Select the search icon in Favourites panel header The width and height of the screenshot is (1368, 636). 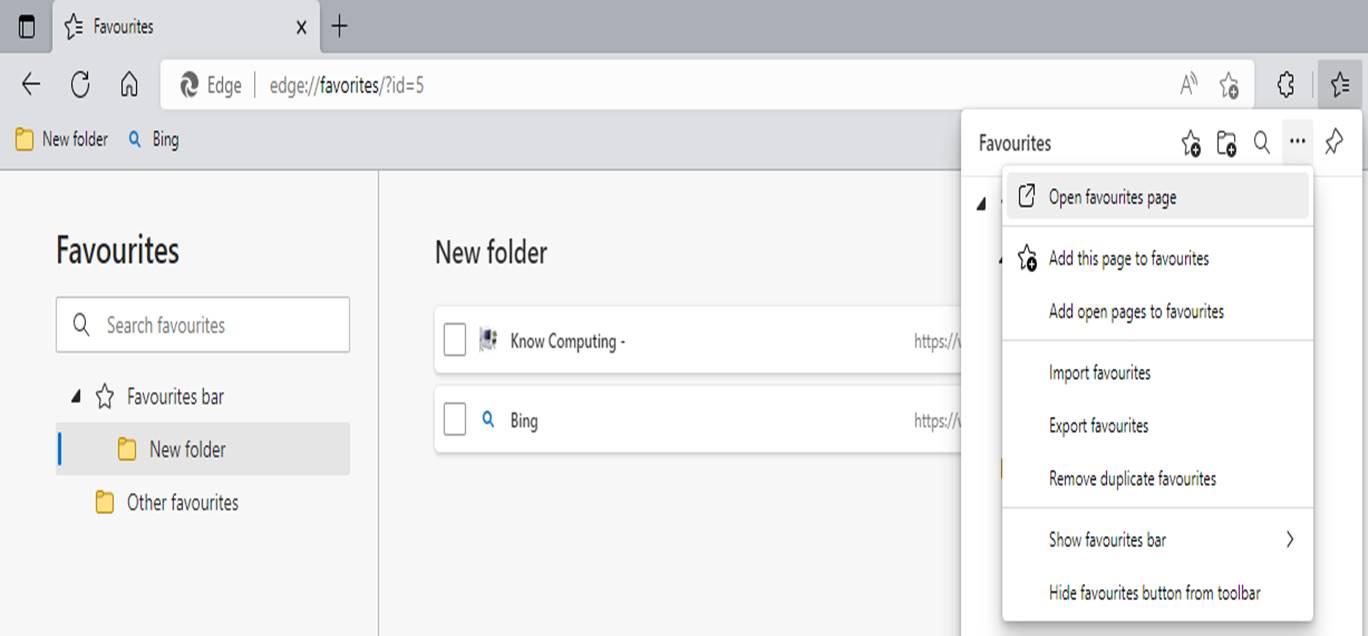(1261, 143)
